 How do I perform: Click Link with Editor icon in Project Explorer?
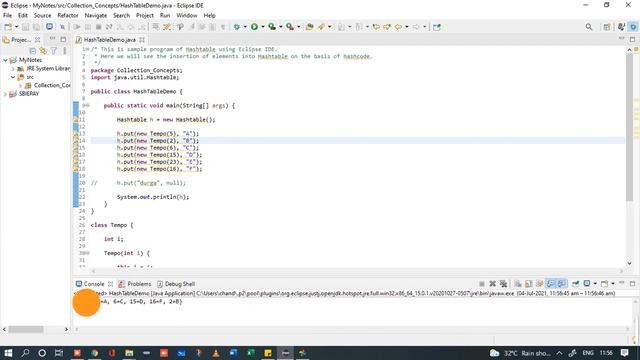pos(43,51)
